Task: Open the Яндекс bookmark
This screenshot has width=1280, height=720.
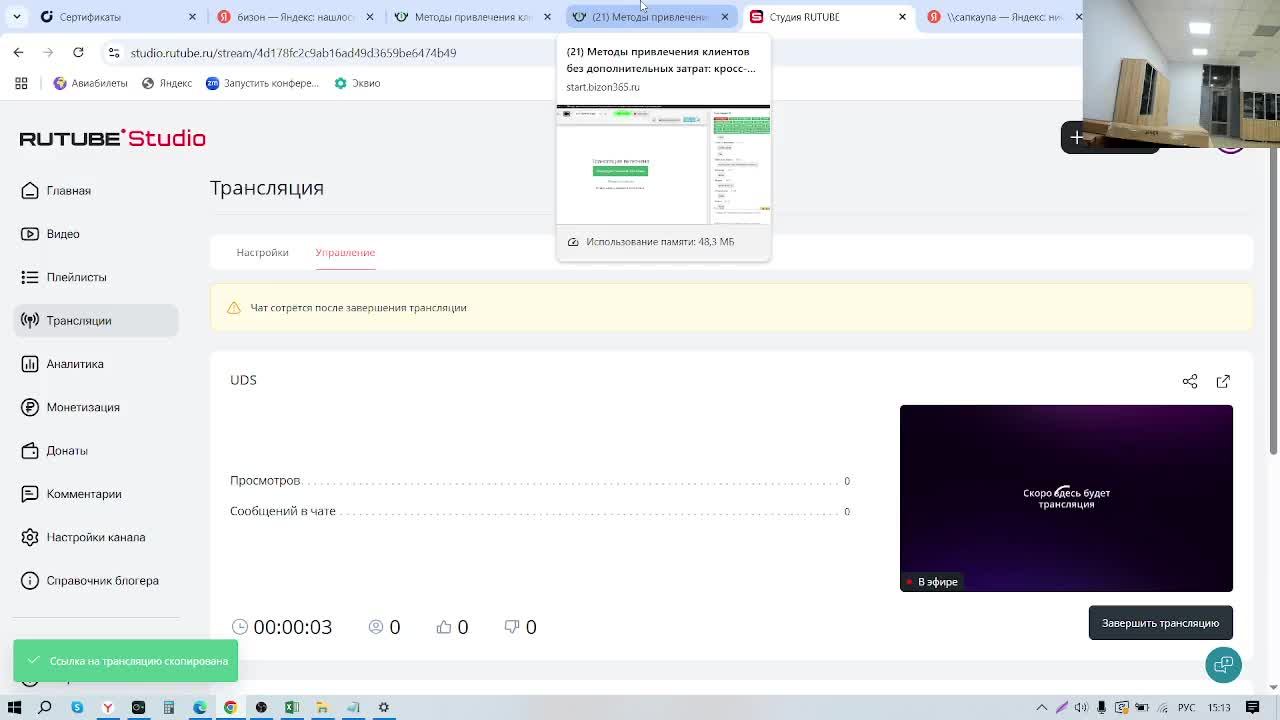Action: [x=167, y=83]
